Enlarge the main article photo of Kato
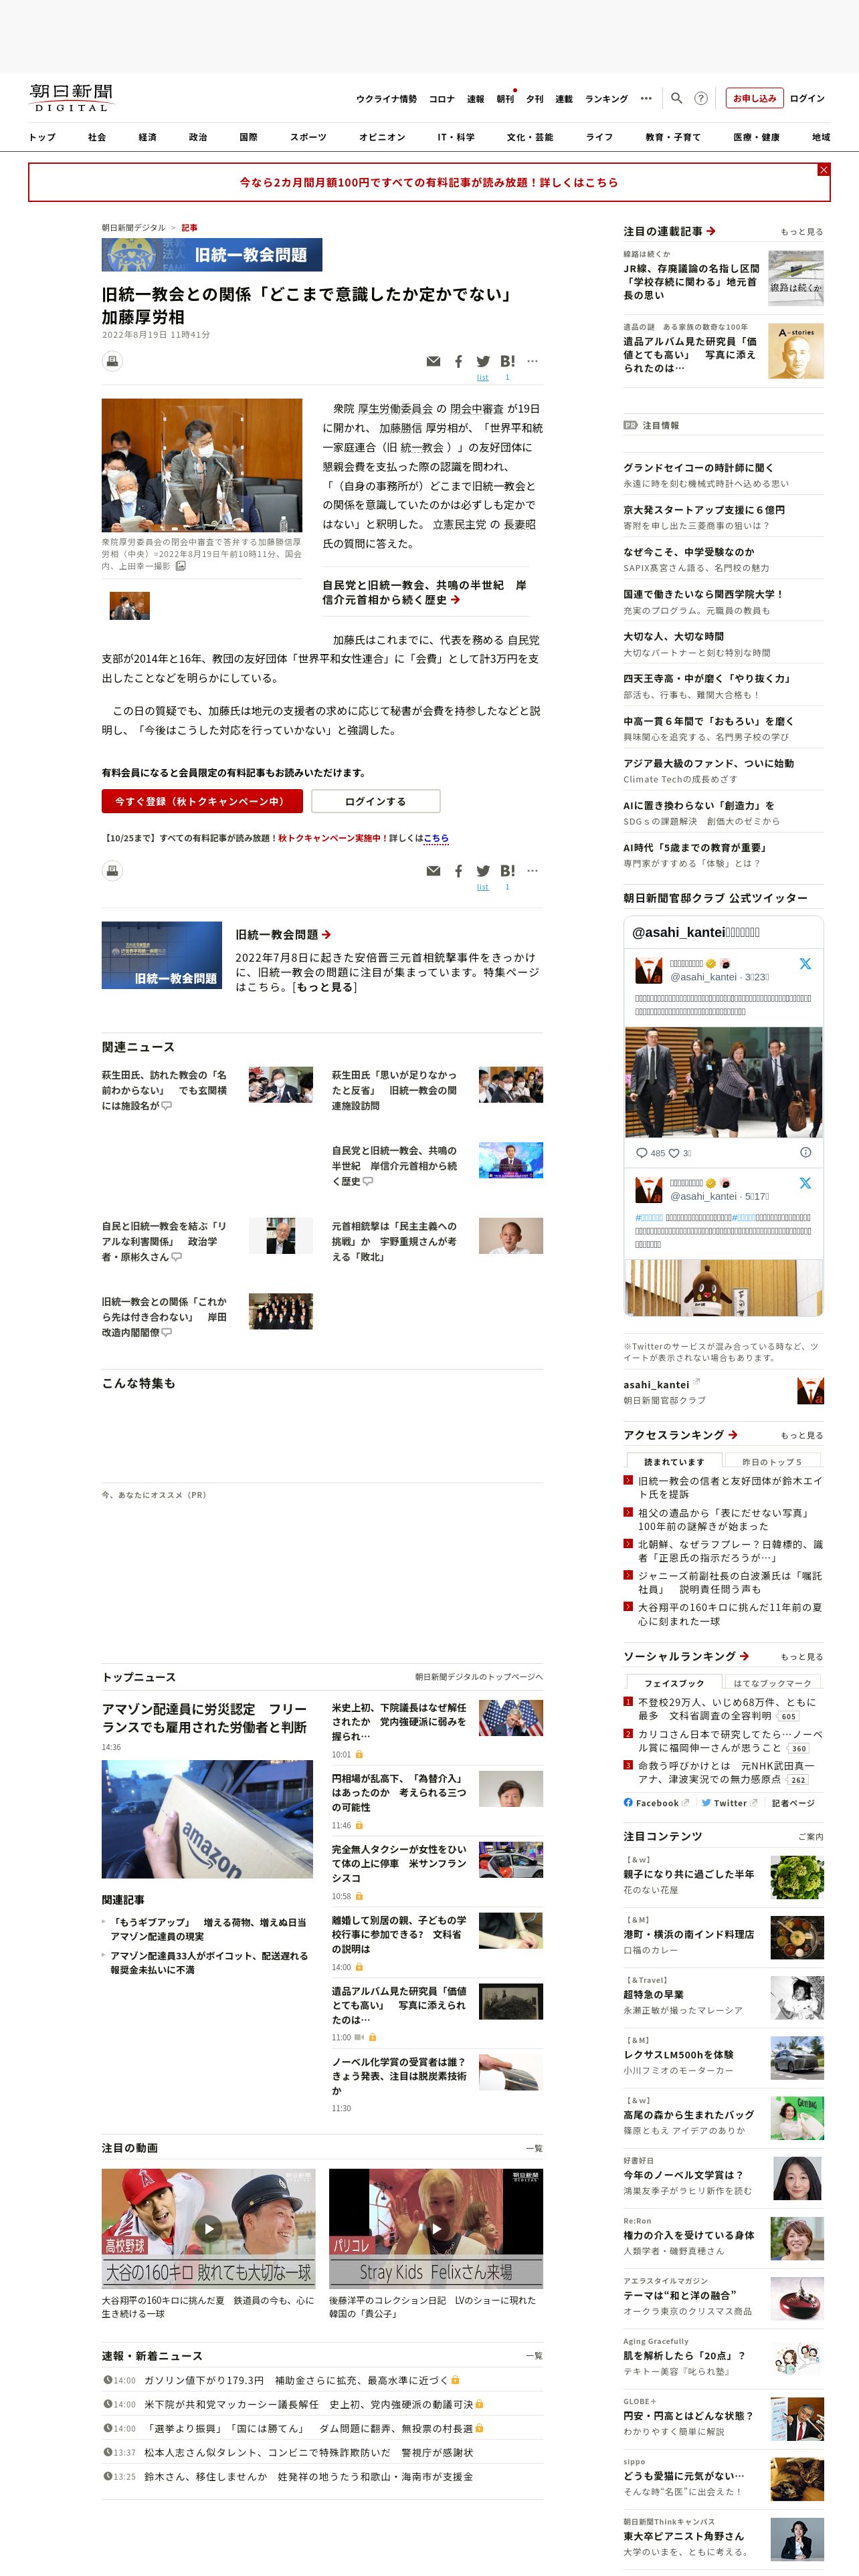859x2576 pixels. point(202,465)
